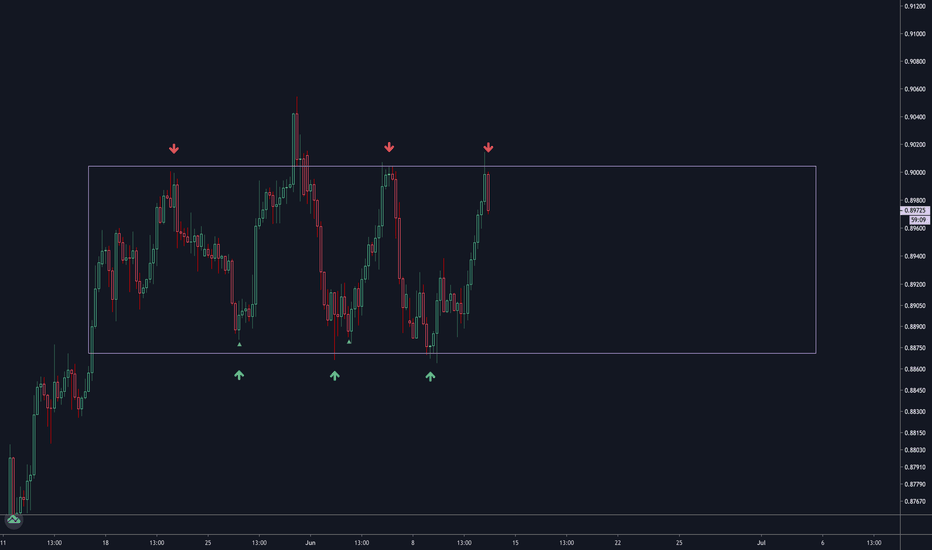
Task: Click the 0.87670 price axis label
Action: pyautogui.click(x=915, y=502)
